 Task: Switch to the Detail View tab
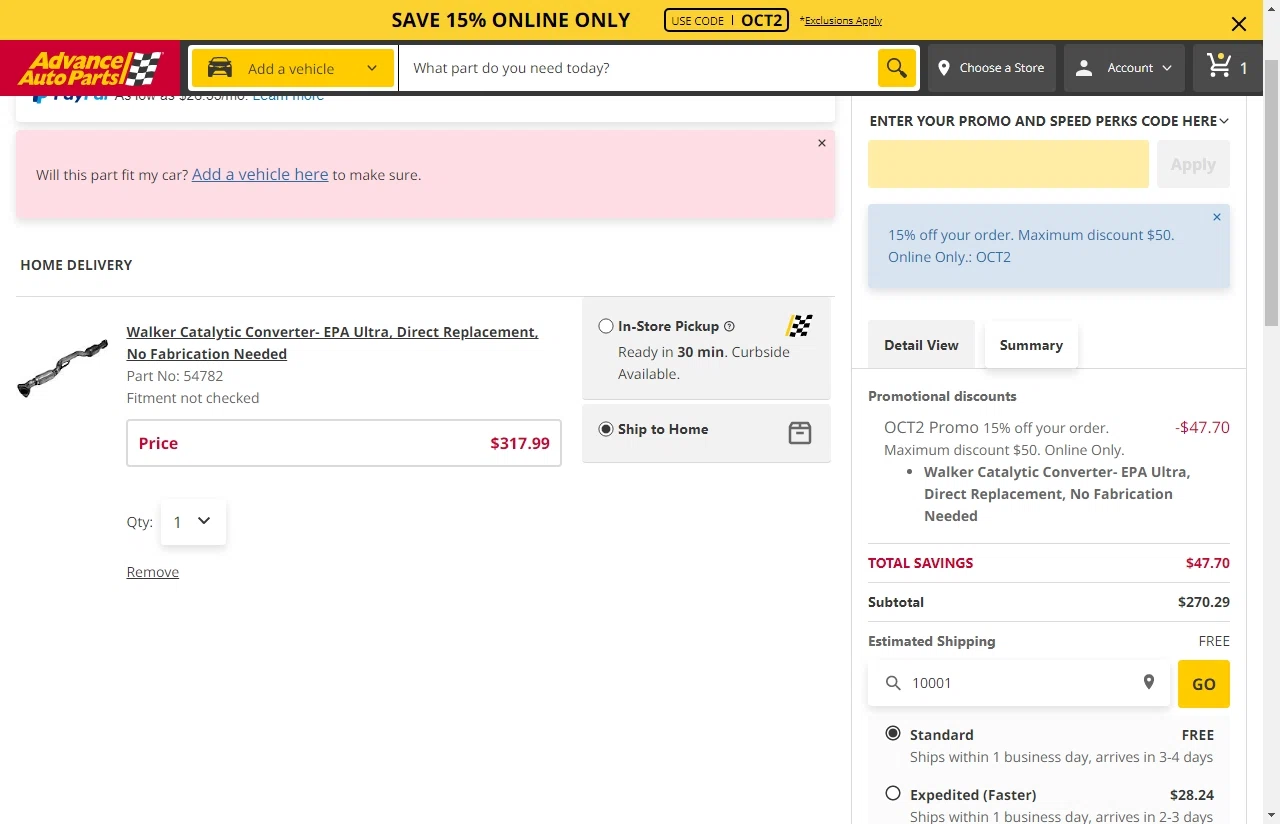coord(921,345)
